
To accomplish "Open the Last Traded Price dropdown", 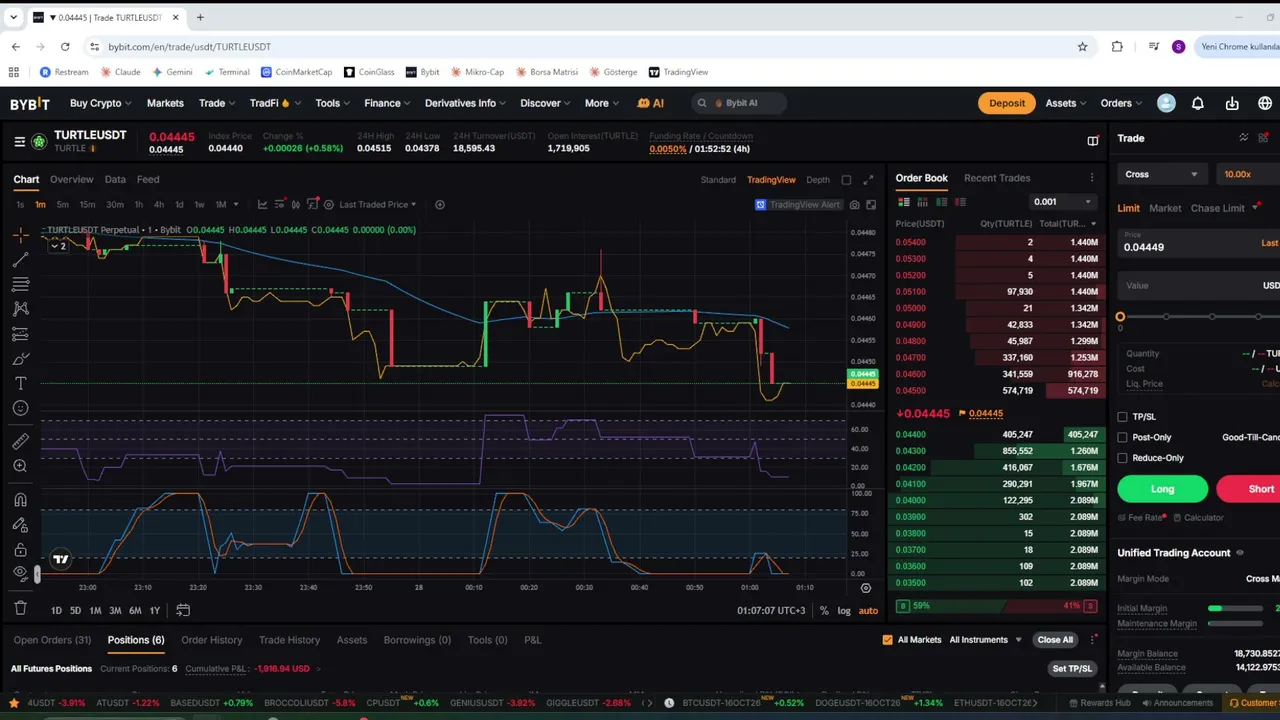I will point(377,205).
